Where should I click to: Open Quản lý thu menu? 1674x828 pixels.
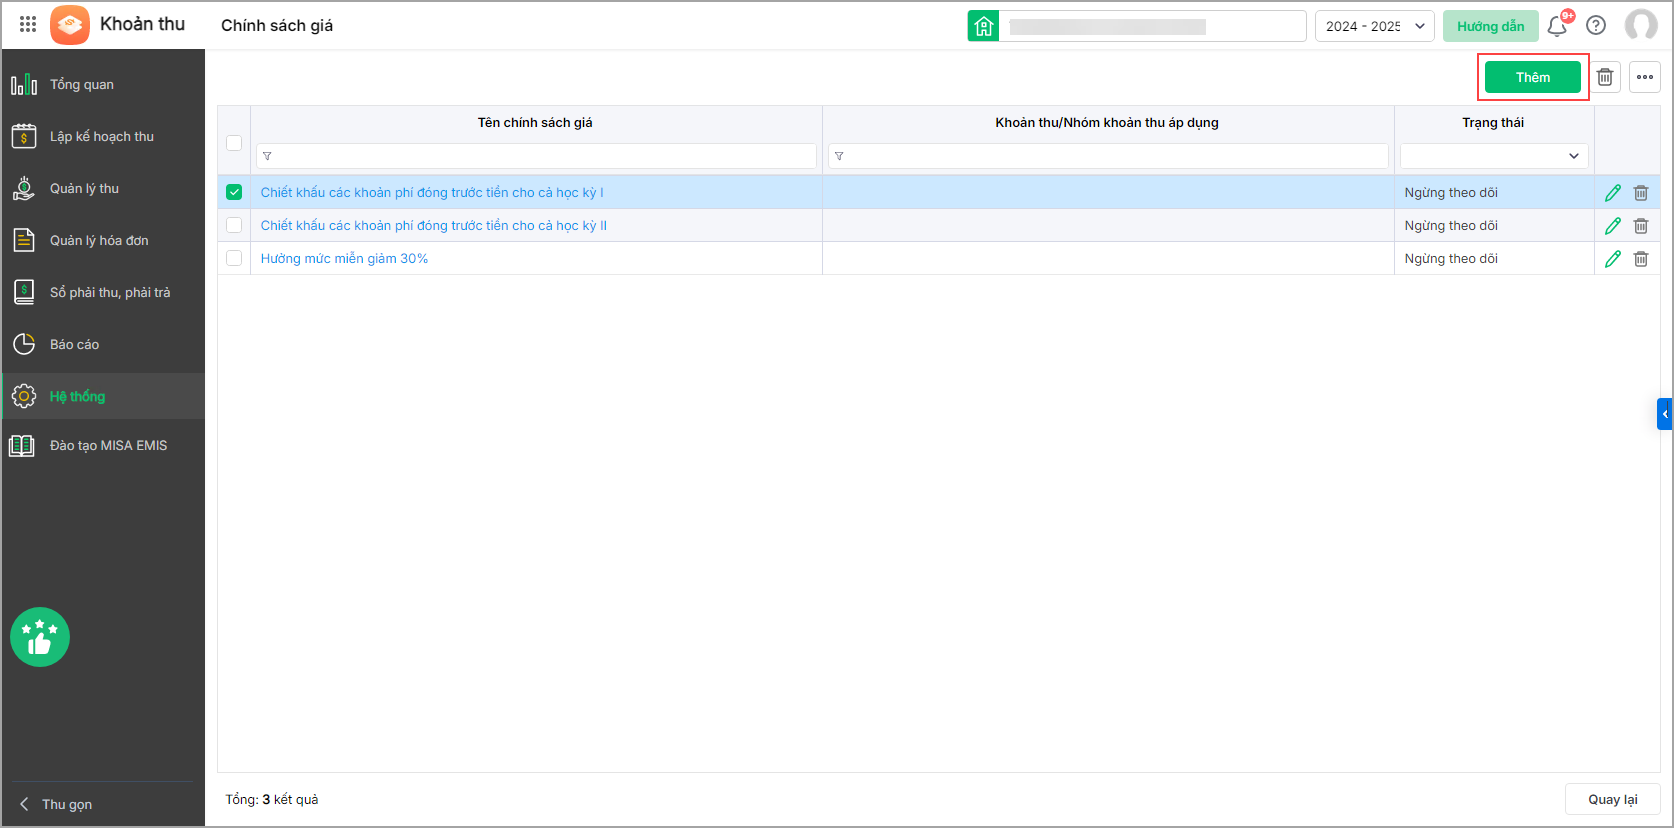point(103,189)
